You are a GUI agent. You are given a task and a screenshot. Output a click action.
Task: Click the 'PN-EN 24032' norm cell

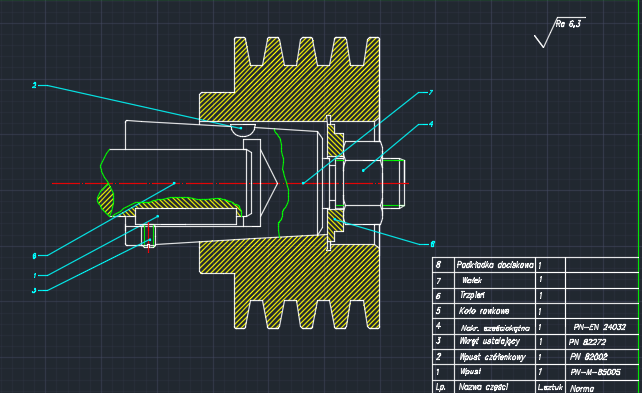point(602,327)
